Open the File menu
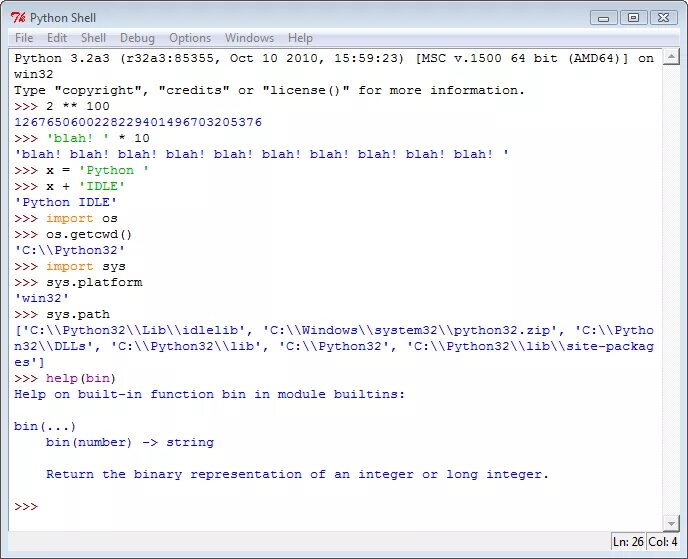The height and width of the screenshot is (559, 688). pyautogui.click(x=24, y=38)
